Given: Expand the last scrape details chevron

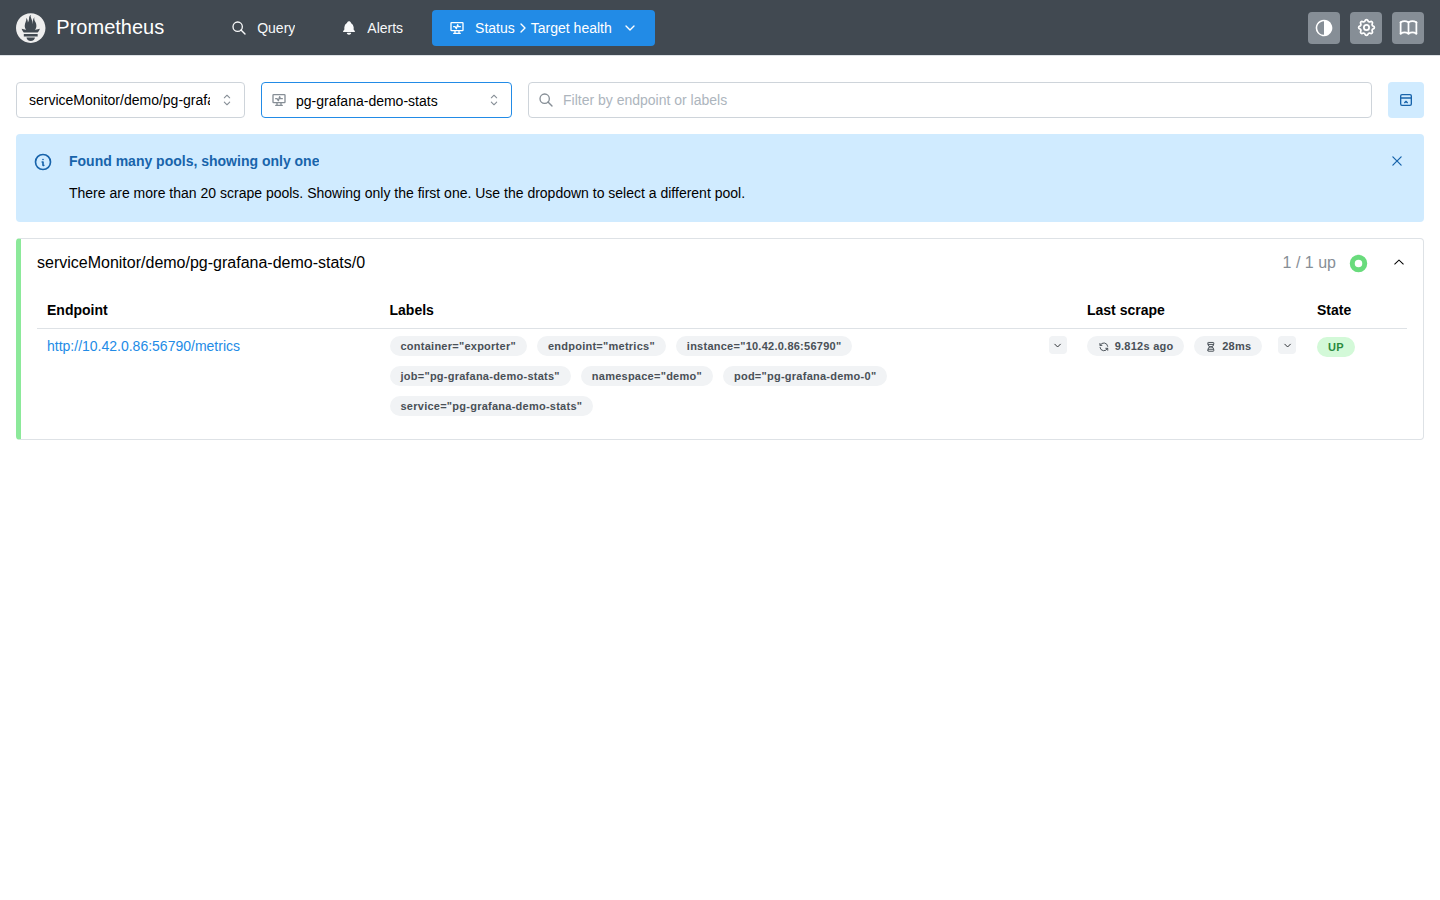Looking at the screenshot, I should [1287, 346].
